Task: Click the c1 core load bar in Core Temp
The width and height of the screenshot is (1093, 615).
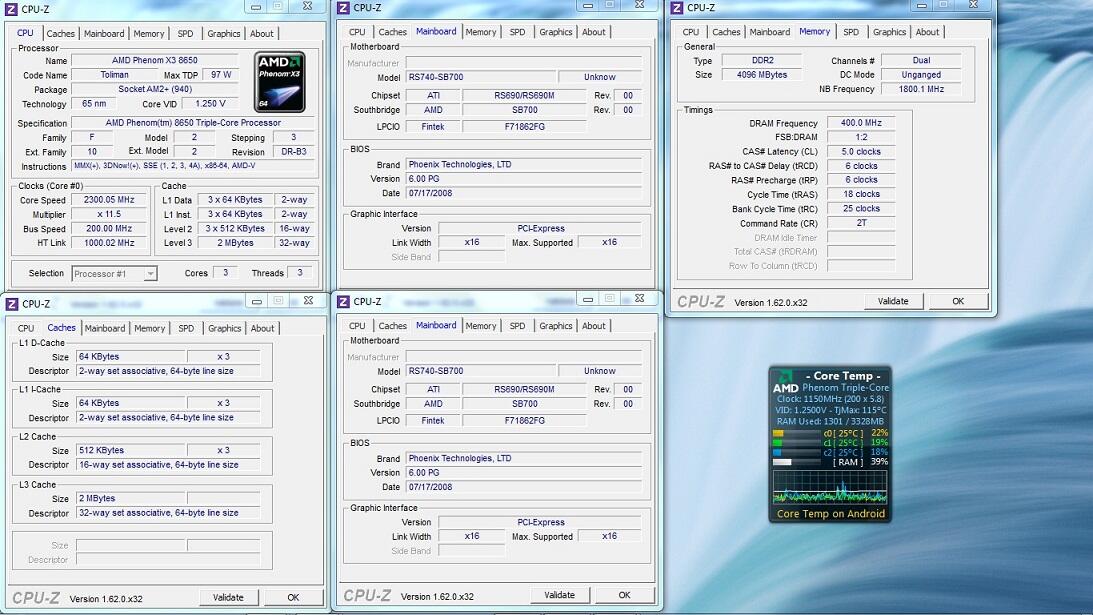Action: pyautogui.click(x=797, y=443)
